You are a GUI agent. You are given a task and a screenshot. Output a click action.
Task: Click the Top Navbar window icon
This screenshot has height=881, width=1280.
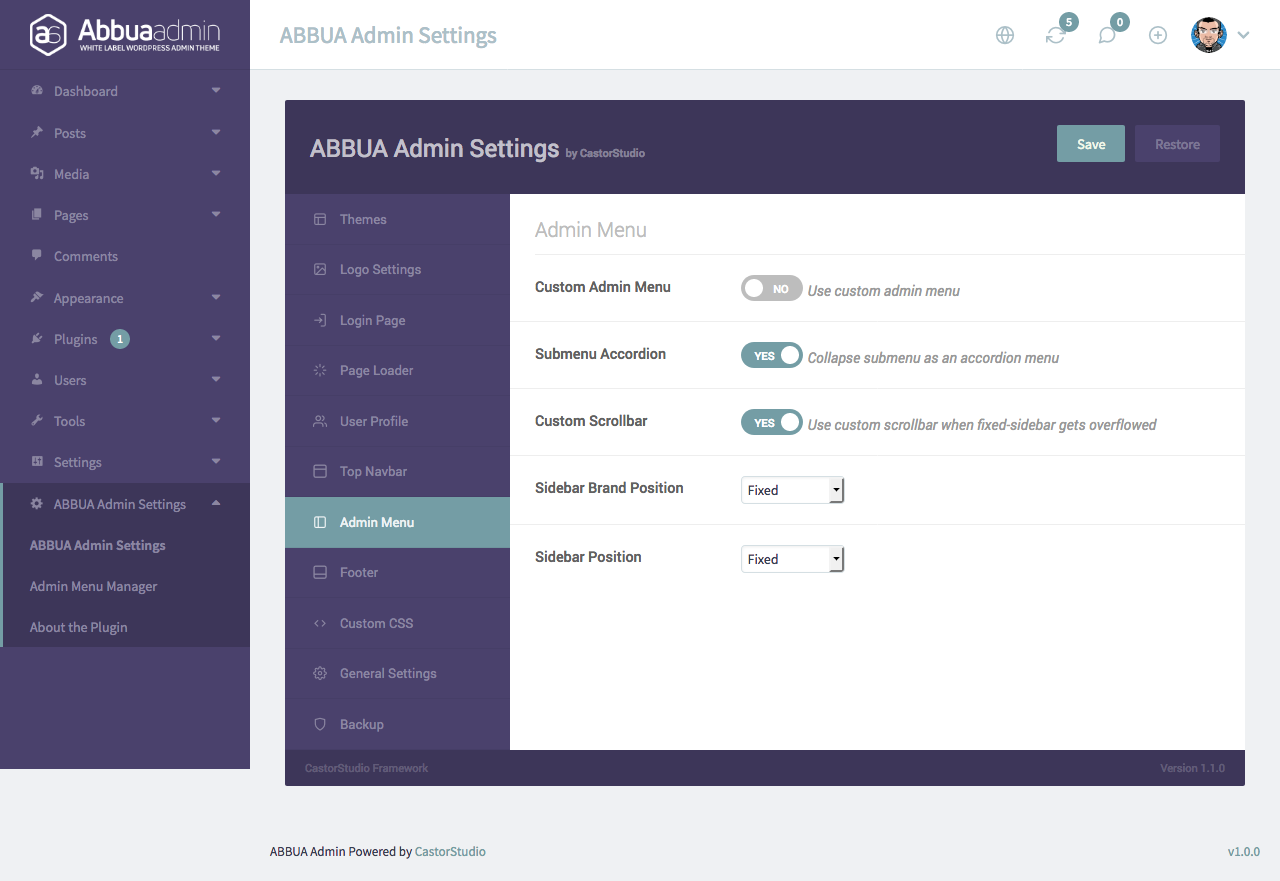point(320,471)
